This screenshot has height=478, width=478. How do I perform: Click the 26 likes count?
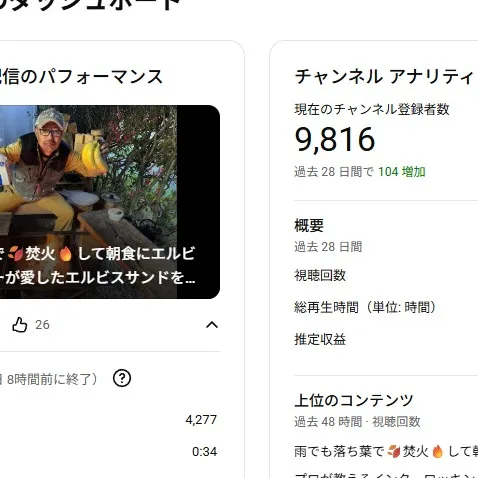42,325
